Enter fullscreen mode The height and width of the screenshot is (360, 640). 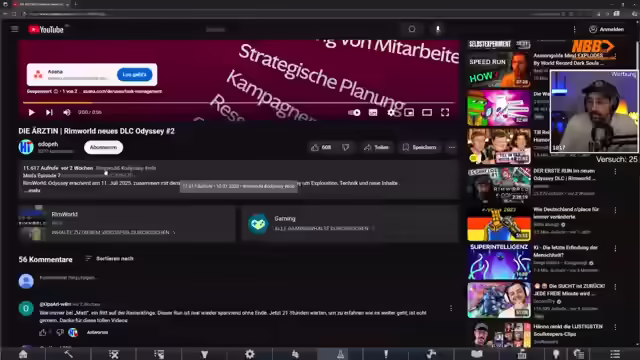(445, 112)
